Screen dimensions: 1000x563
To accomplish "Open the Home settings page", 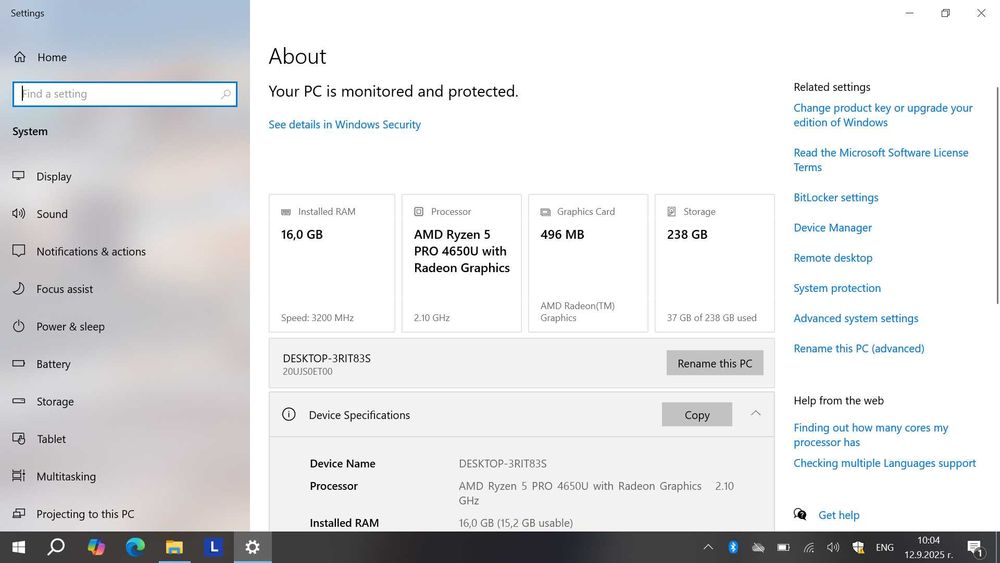I will tap(40, 57).
